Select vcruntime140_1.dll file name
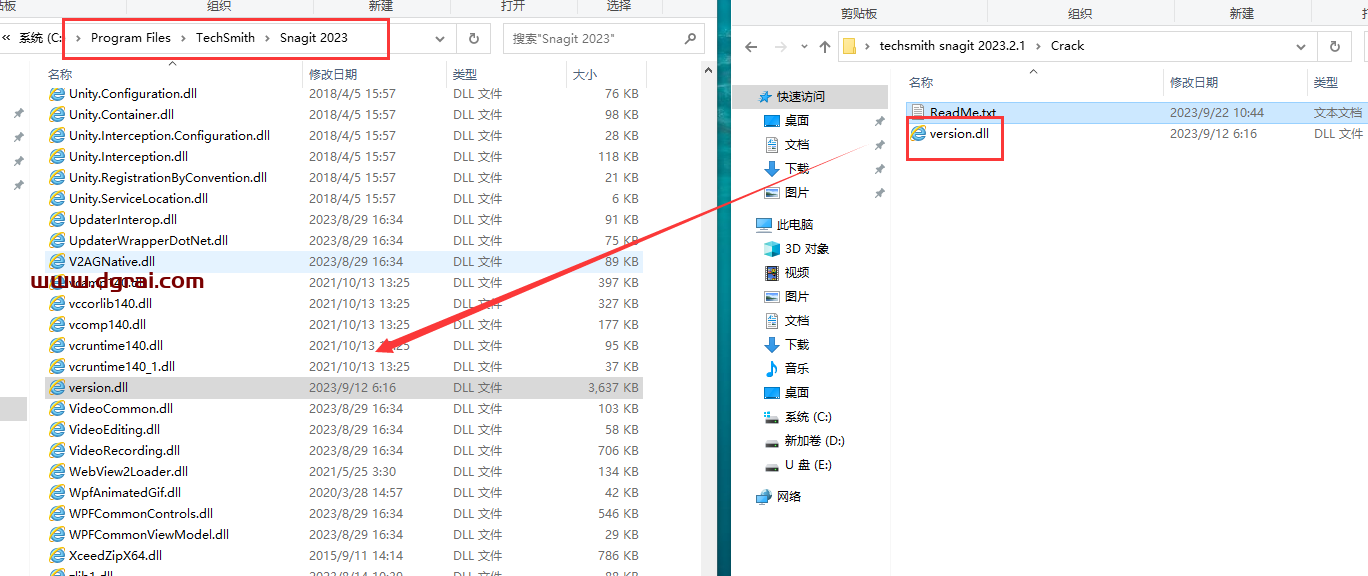This screenshot has height=576, width=1368. click(x=122, y=367)
